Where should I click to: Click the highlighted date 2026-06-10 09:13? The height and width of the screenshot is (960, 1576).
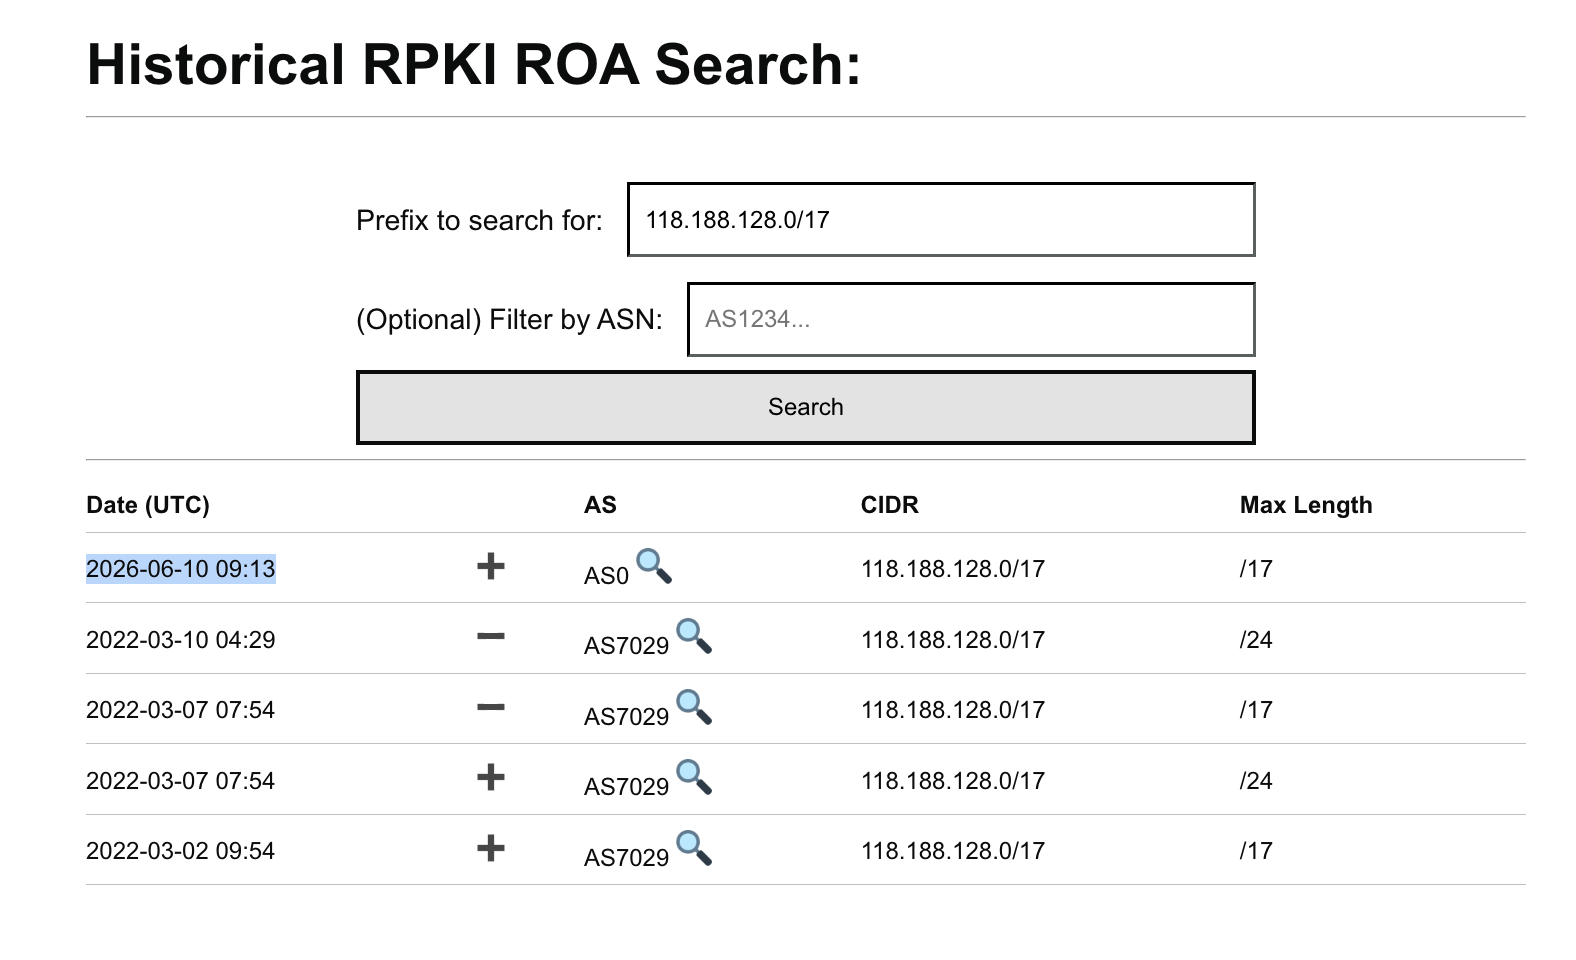tap(181, 569)
